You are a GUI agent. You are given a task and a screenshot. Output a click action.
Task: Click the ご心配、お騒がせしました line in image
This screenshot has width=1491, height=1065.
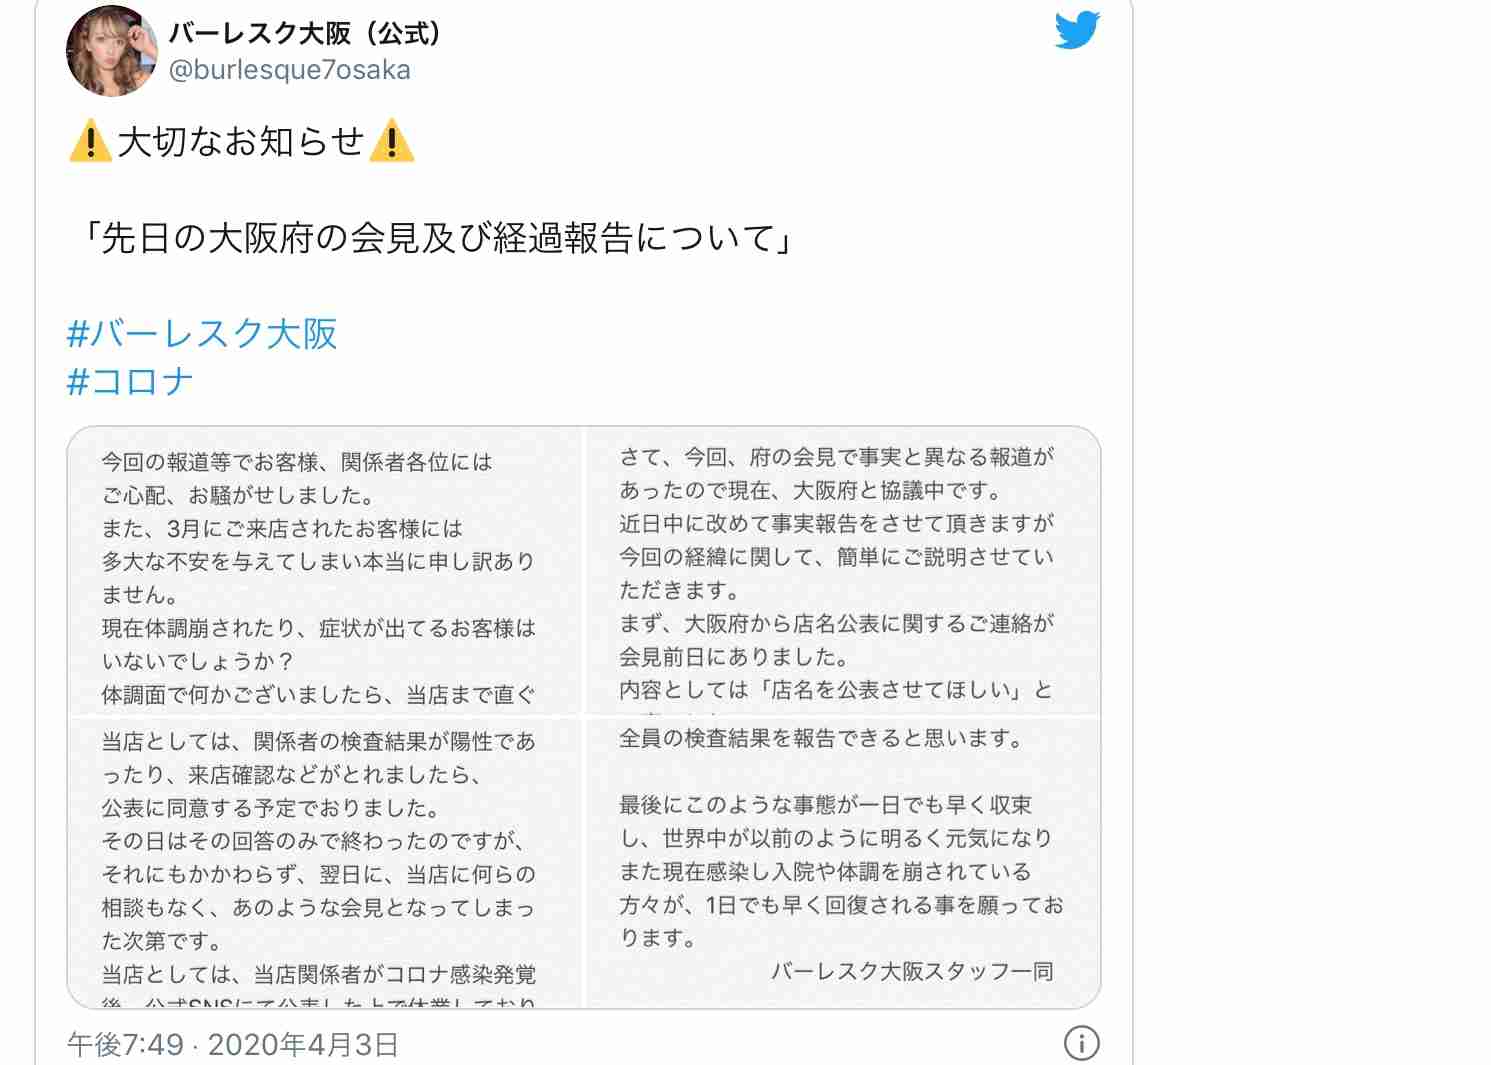(x=238, y=495)
